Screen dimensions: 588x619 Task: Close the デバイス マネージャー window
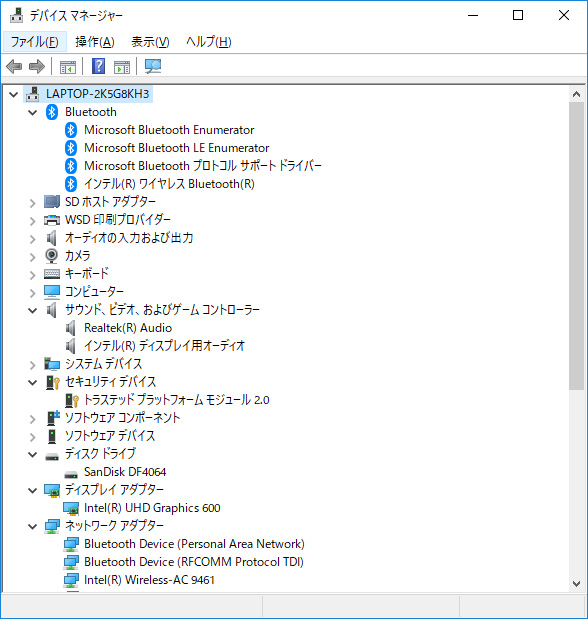click(564, 15)
